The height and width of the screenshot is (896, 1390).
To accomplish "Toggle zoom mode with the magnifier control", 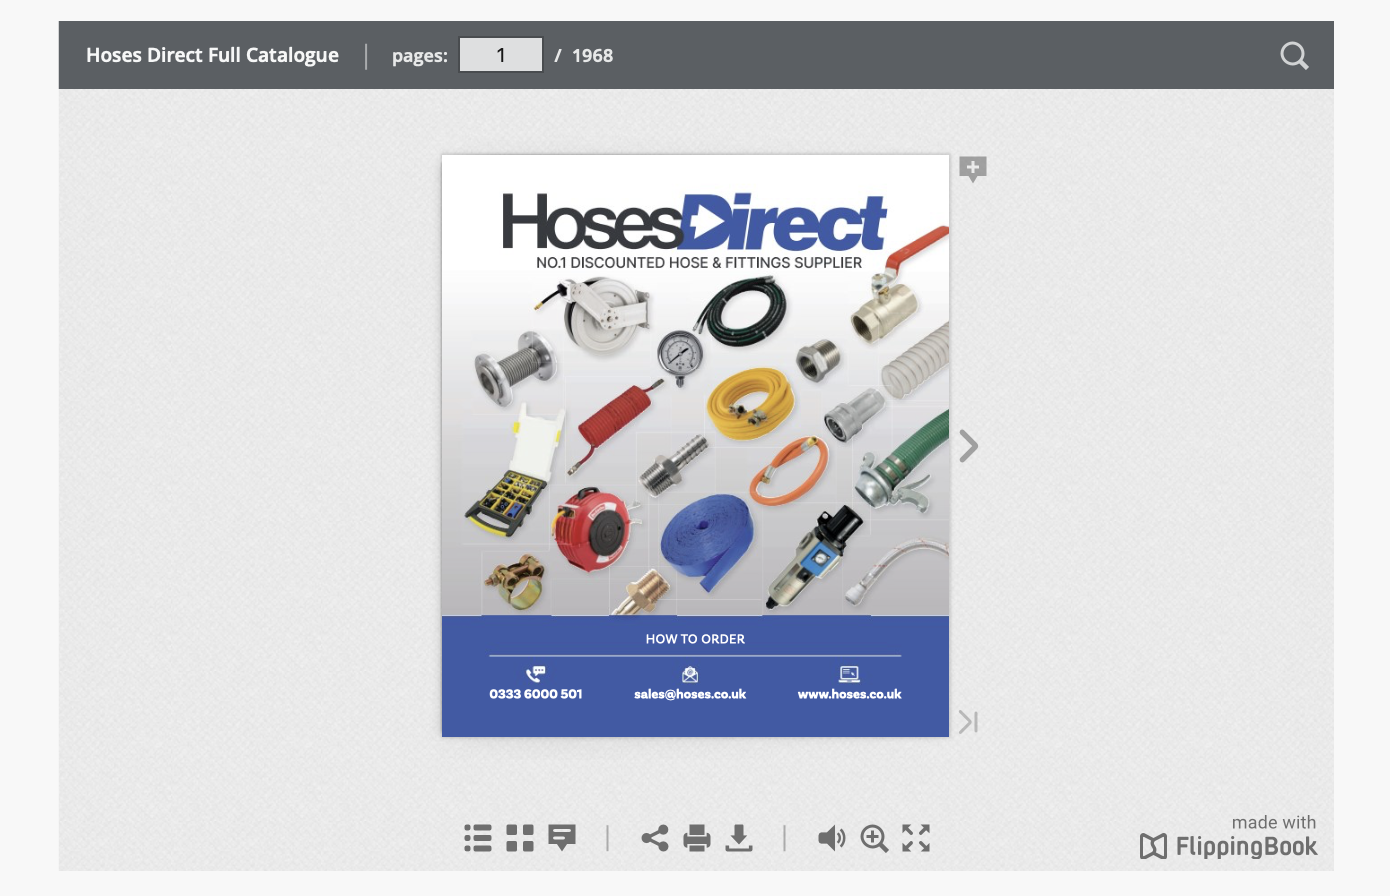I will coord(874,838).
